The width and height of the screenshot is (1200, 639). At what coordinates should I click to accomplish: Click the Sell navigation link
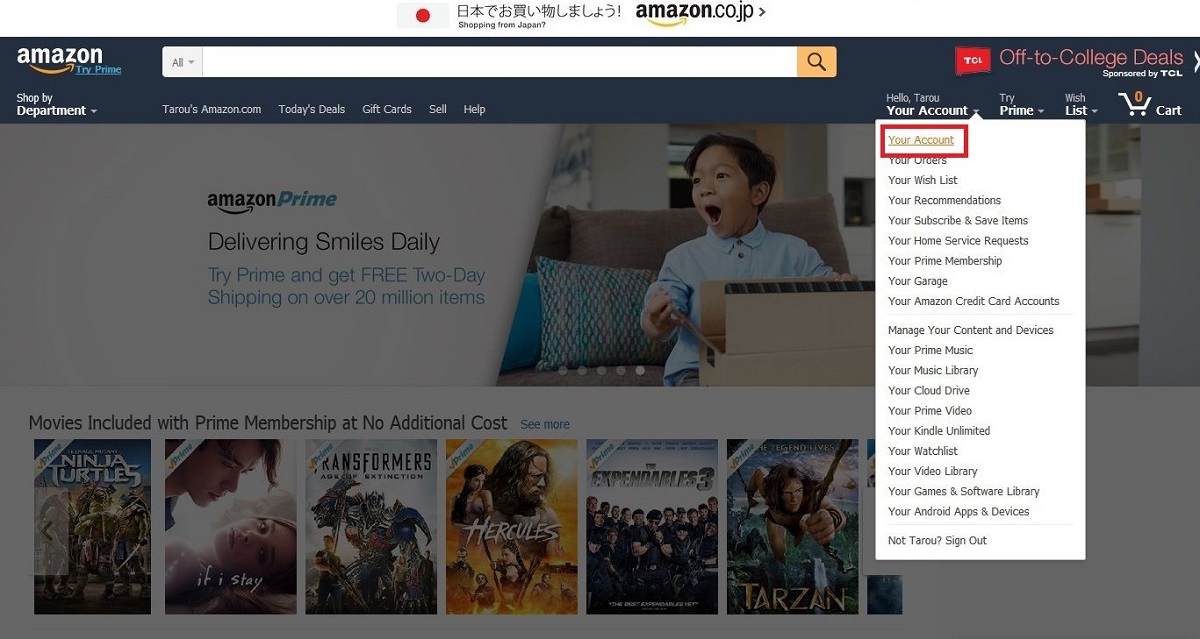(x=438, y=109)
